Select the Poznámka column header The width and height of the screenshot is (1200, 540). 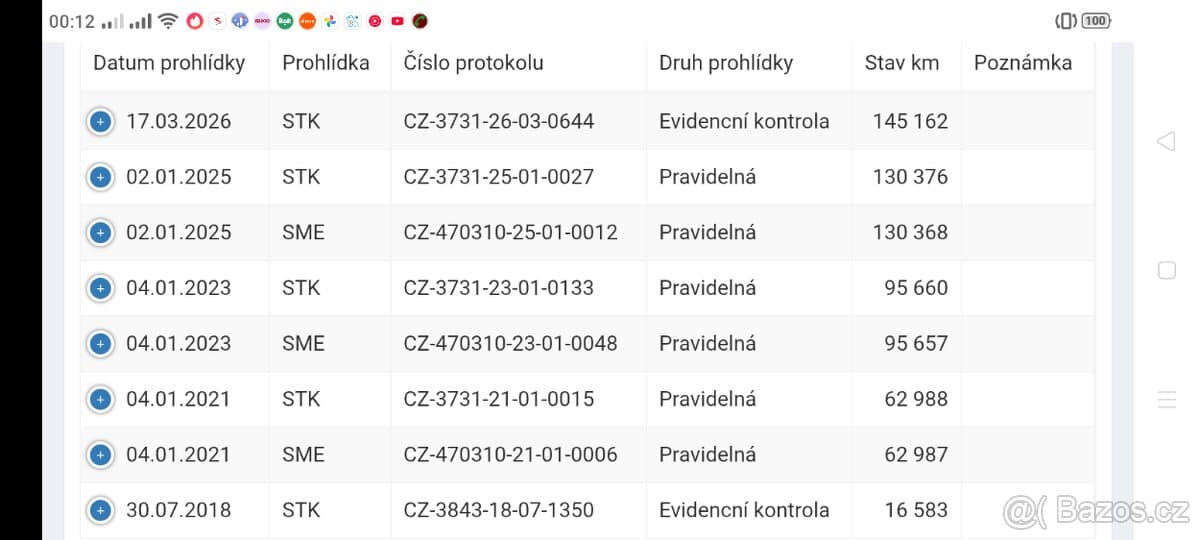pyautogui.click(x=1023, y=62)
